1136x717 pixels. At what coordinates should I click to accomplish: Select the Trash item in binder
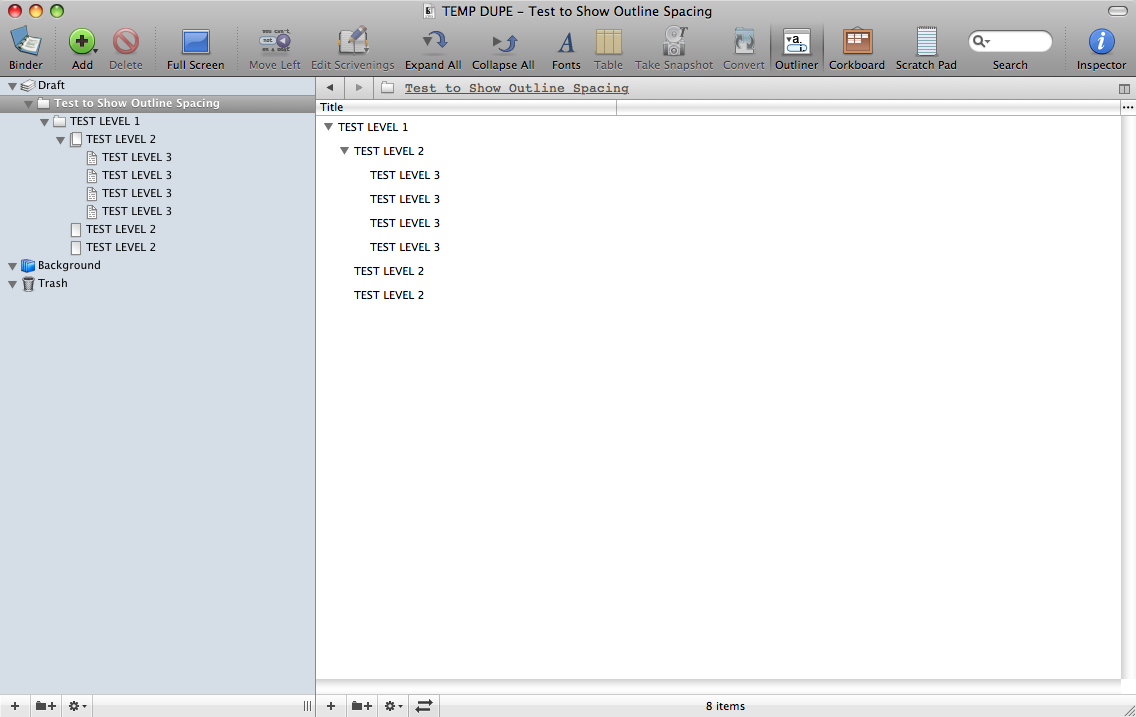click(52, 284)
